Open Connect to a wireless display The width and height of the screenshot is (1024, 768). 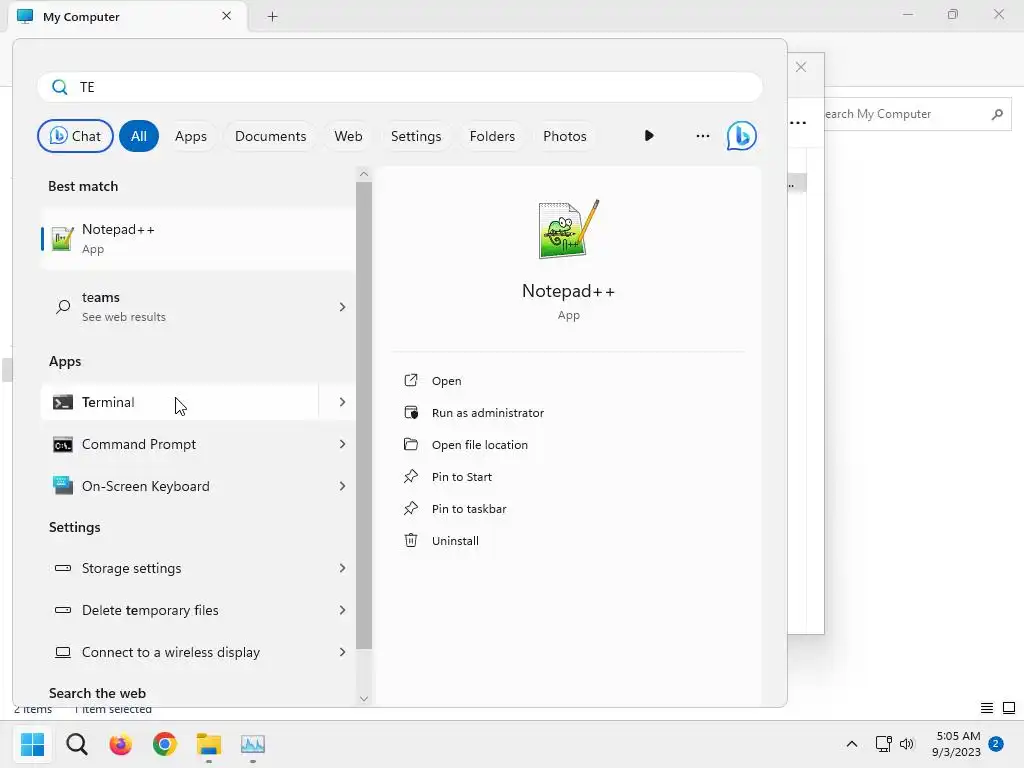(x=180, y=652)
